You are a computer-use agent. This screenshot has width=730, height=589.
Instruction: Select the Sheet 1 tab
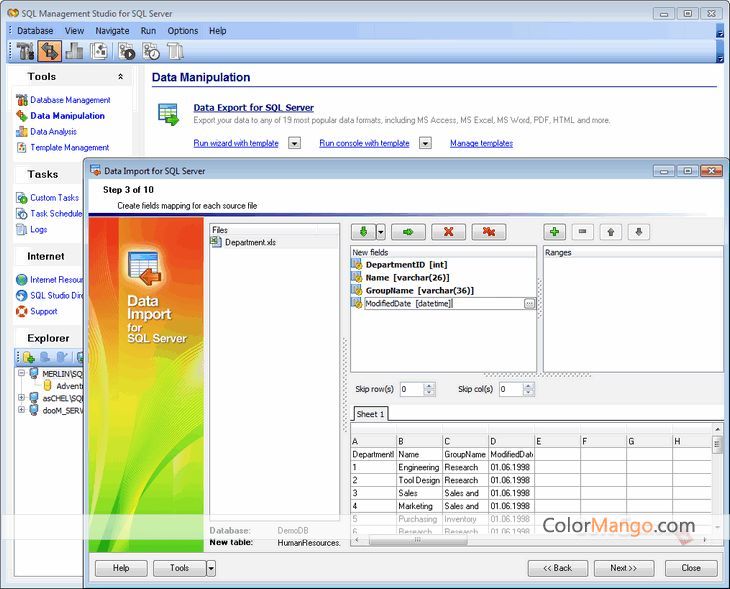(371, 414)
